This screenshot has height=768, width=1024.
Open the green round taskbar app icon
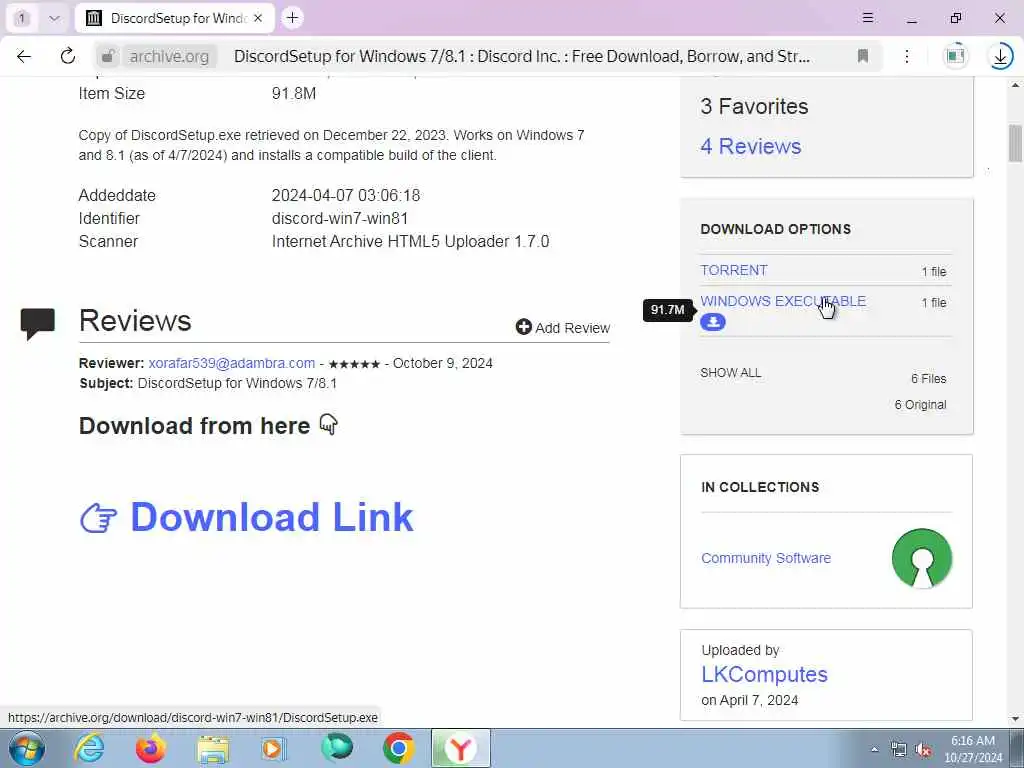(337, 748)
